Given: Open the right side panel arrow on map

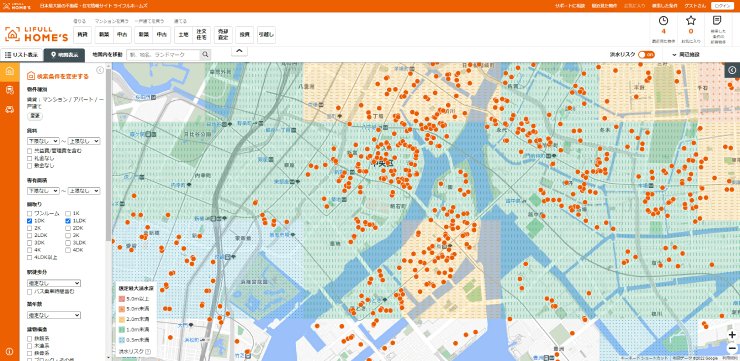Looking at the screenshot, I should coord(732,70).
